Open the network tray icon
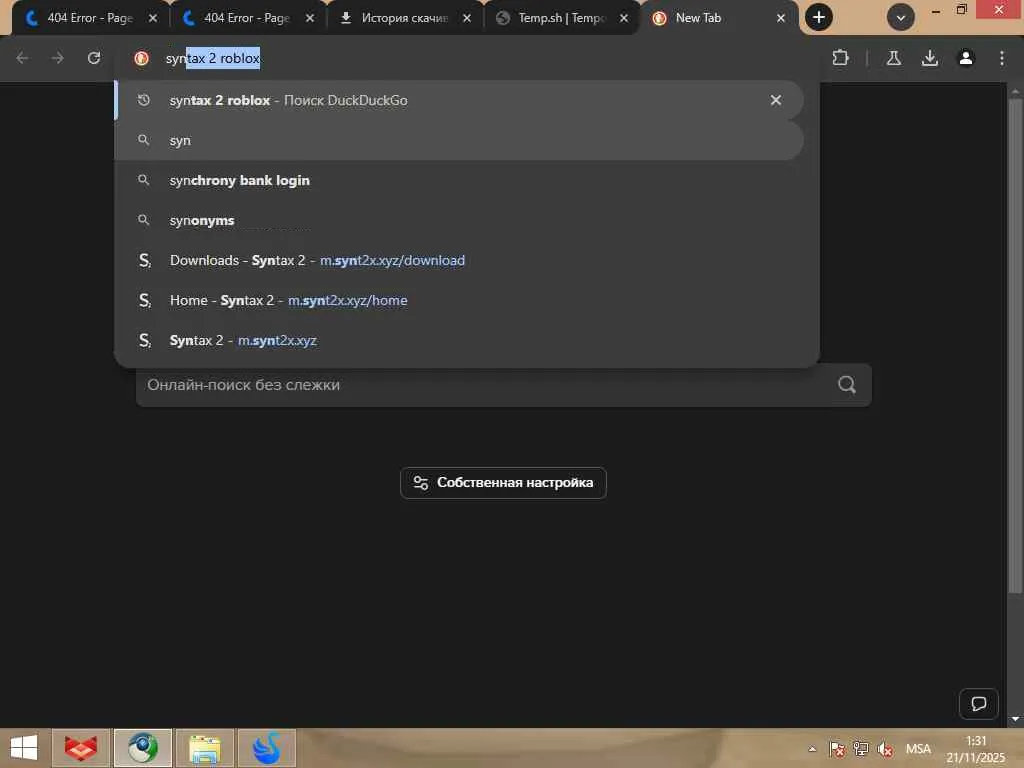The image size is (1024, 768). click(861, 749)
